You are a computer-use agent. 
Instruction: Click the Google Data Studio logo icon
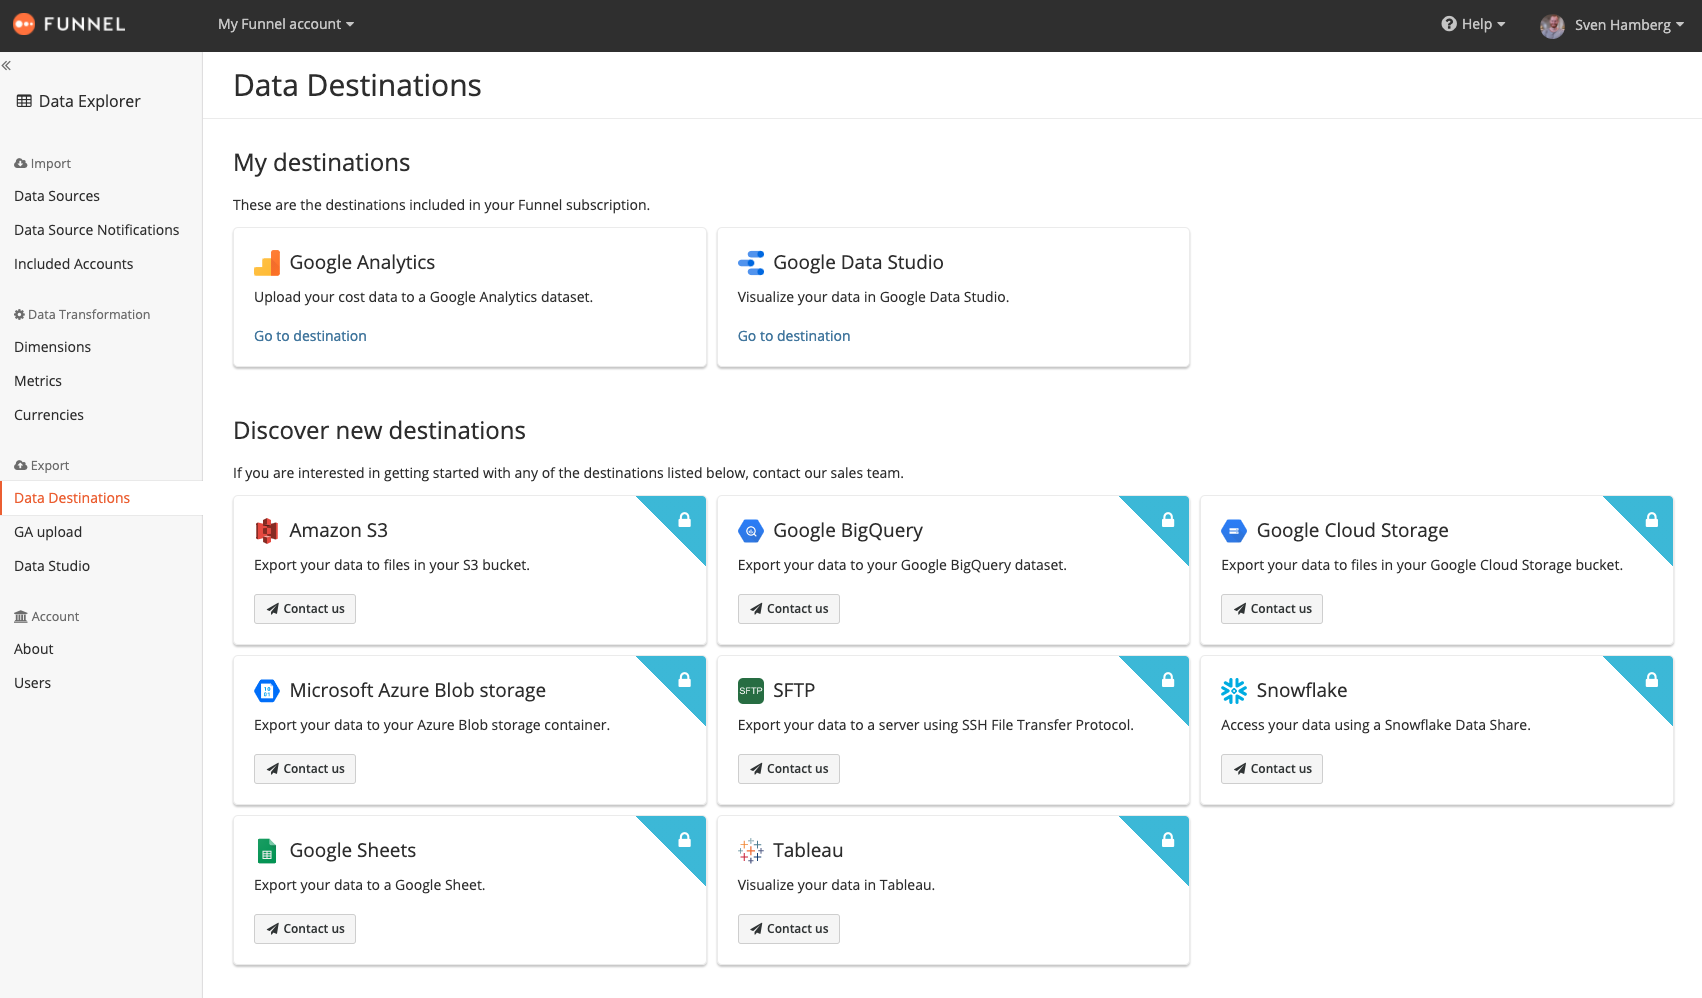coord(751,263)
